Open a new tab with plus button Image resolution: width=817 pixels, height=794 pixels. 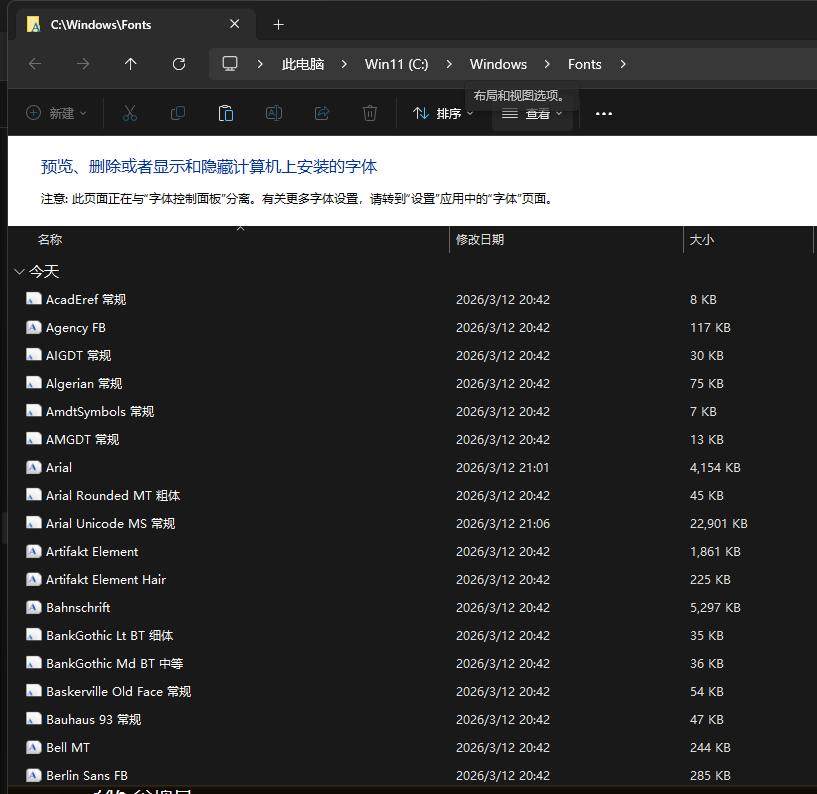279,24
